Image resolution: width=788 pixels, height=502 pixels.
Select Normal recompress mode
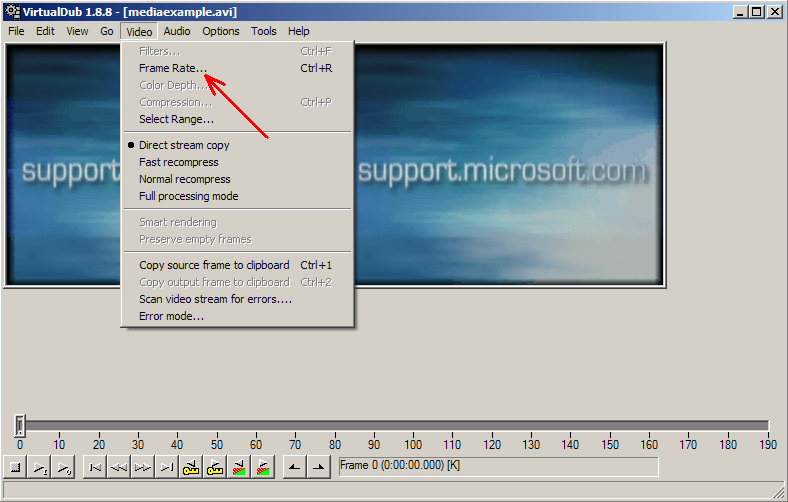click(237, 179)
